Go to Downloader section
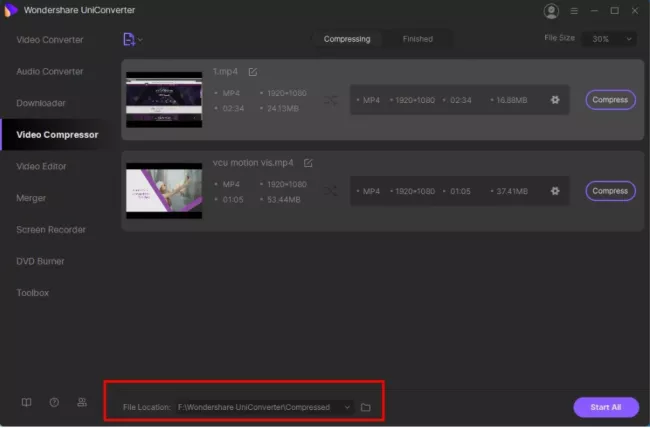Screen dimensions: 650x428 click(x=41, y=103)
